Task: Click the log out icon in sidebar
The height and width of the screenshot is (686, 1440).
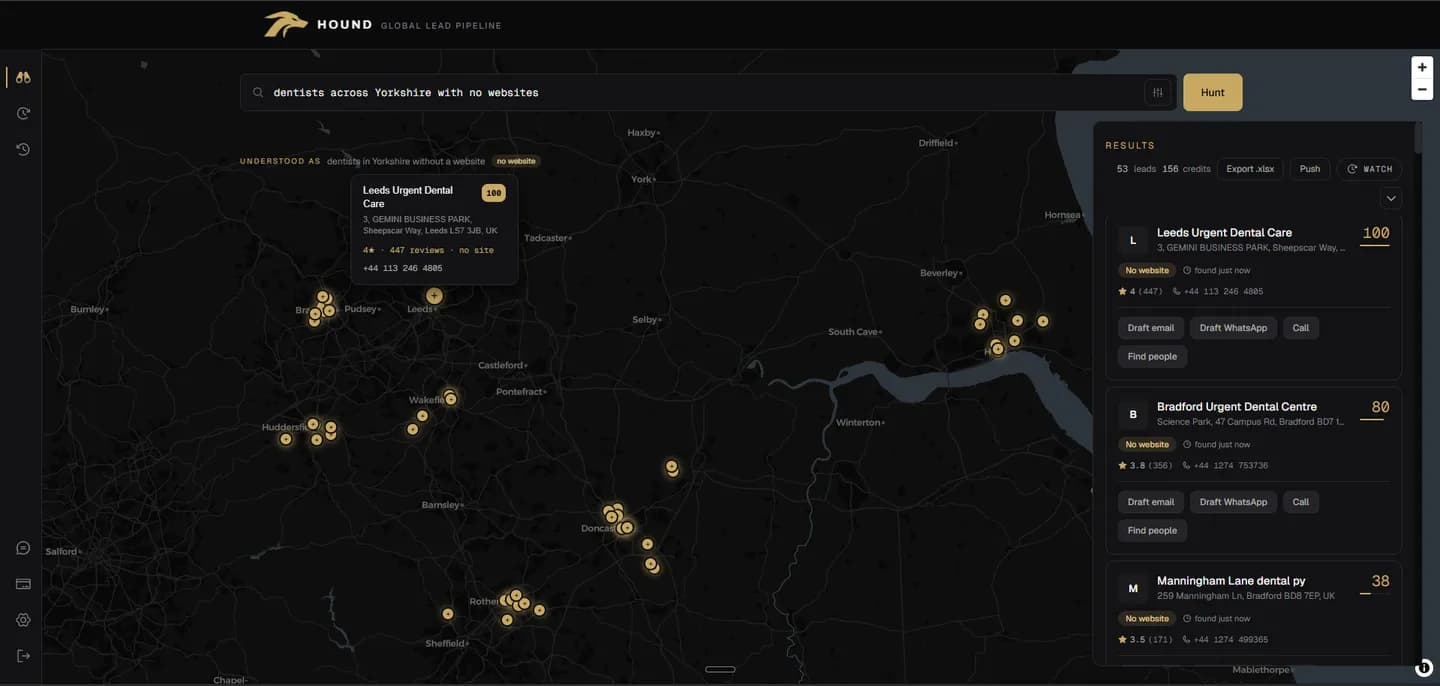Action: [x=23, y=655]
